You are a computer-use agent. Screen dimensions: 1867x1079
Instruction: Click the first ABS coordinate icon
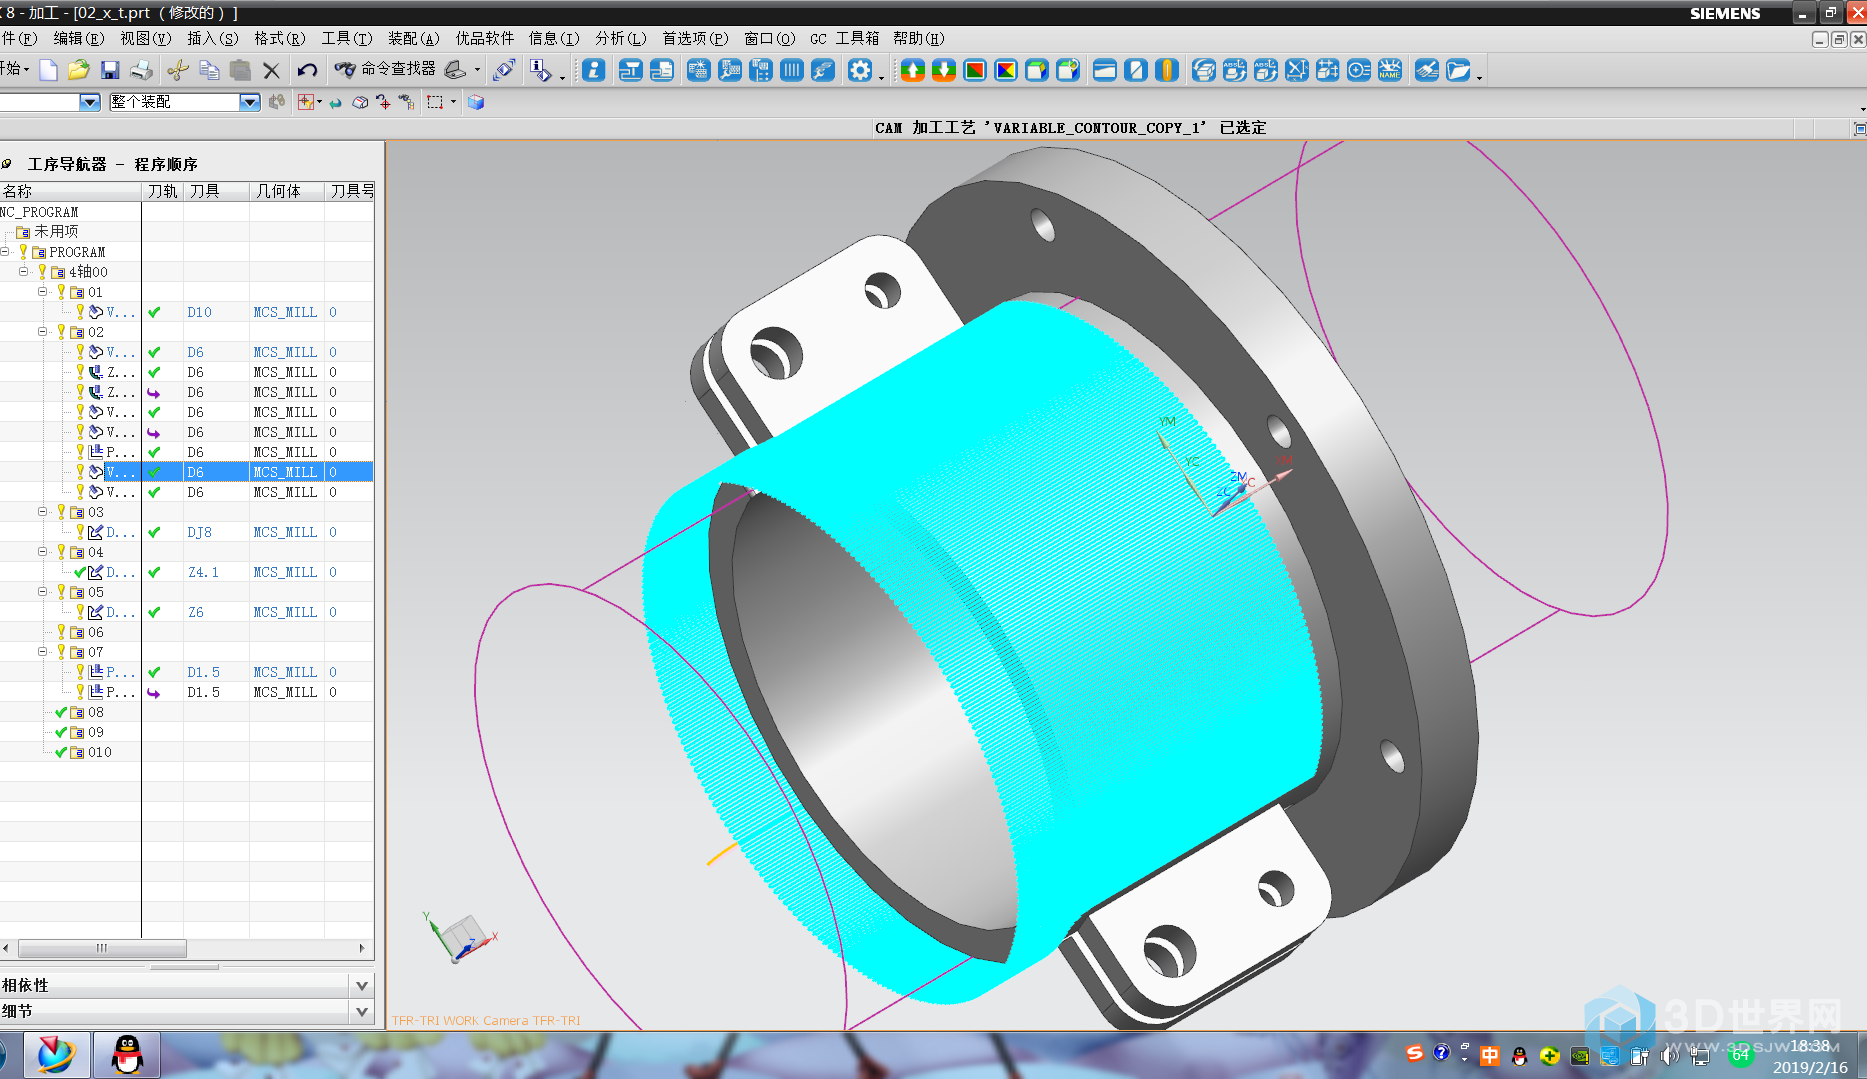pyautogui.click(x=1235, y=70)
